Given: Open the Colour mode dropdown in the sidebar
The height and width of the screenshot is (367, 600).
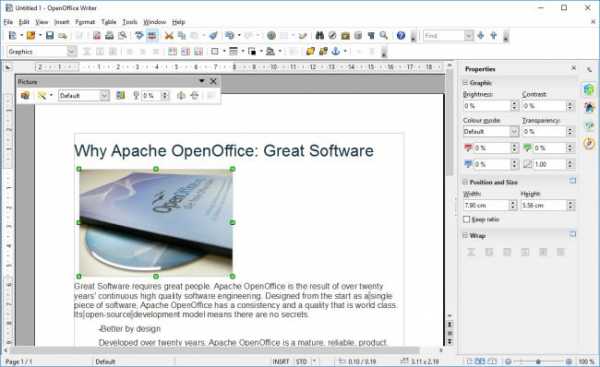Looking at the screenshot, I should 514,132.
